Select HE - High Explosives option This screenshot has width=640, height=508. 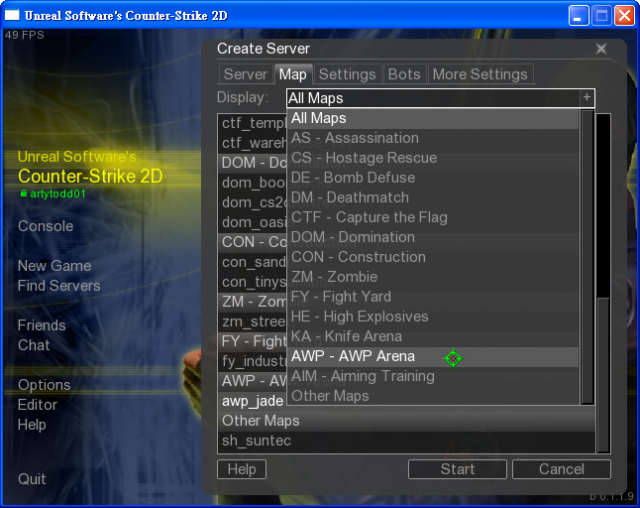pyautogui.click(x=433, y=317)
